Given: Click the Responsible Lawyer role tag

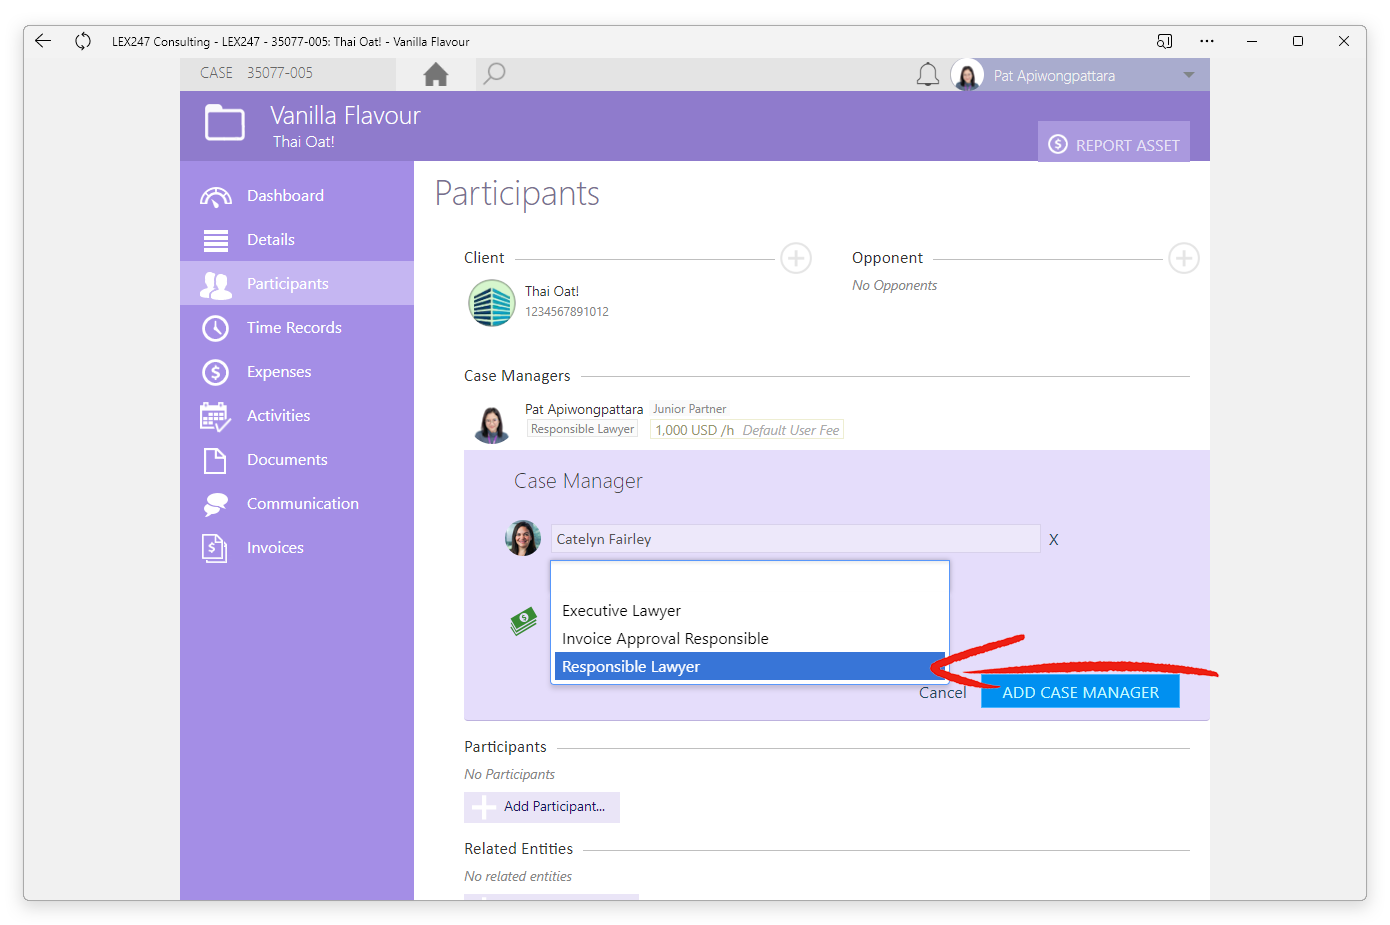Looking at the screenshot, I should tap(583, 429).
